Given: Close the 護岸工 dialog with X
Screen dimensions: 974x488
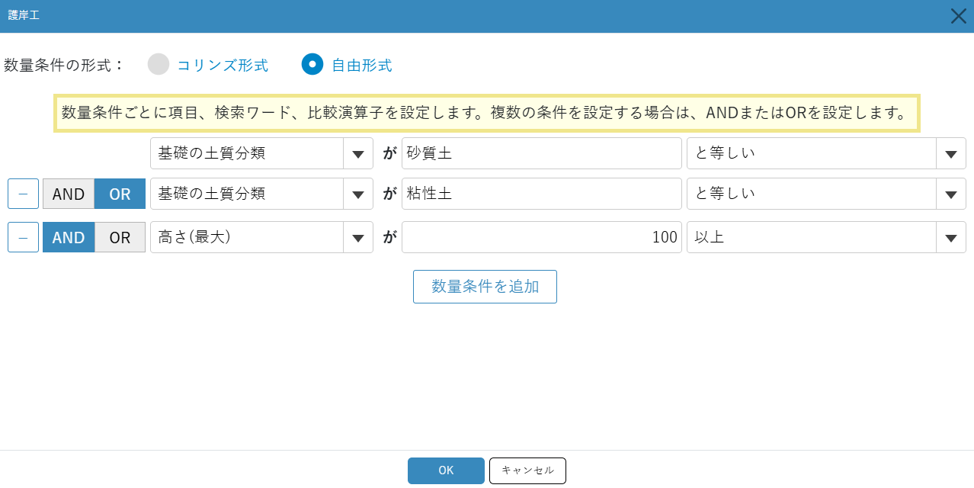Looking at the screenshot, I should point(957,16).
